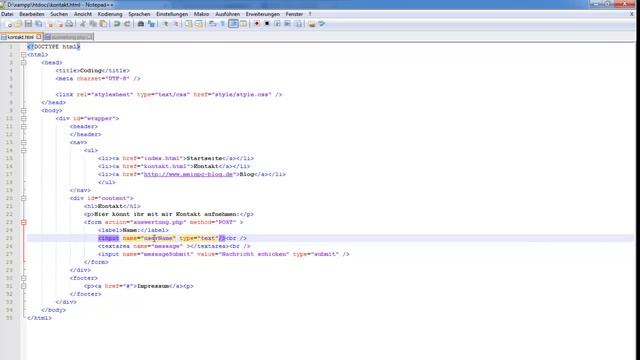The image size is (640, 360).
Task: Open the Replace dialog toolbar icon
Action: (x=151, y=24)
